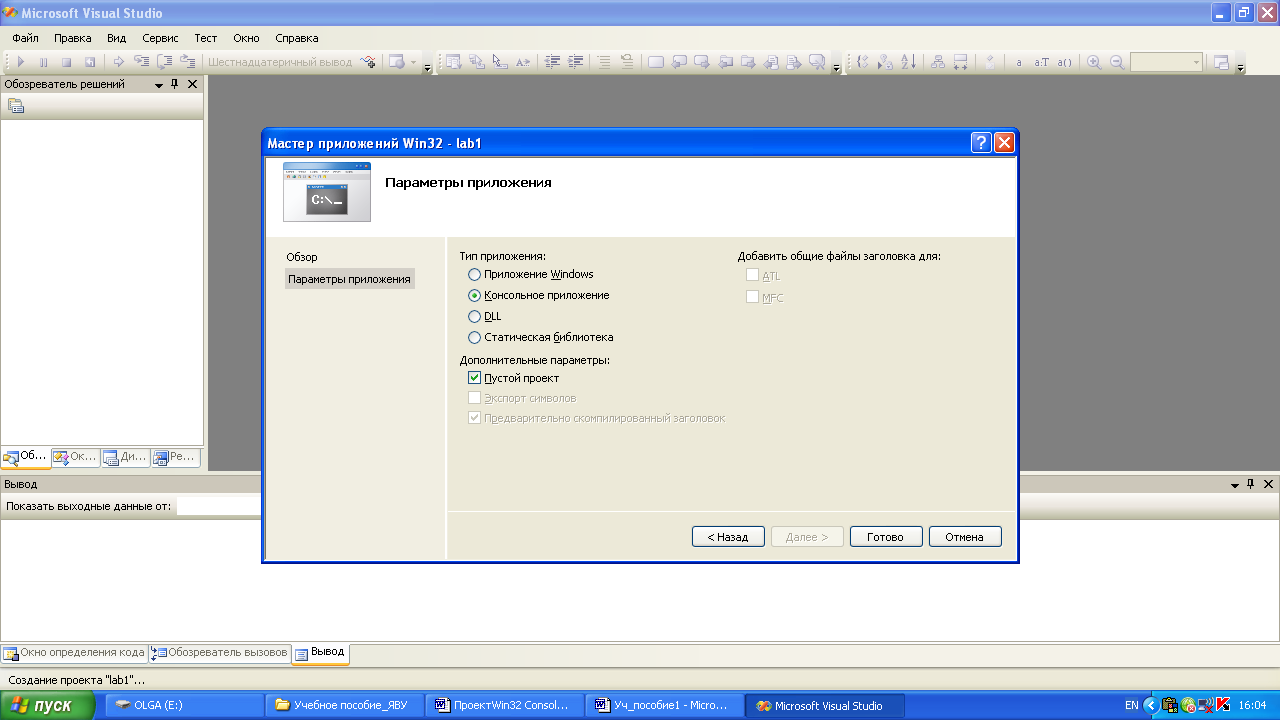Viewport: 1280px width, 720px height.
Task: Click the class hierarchy layout icon
Action: tap(937, 62)
